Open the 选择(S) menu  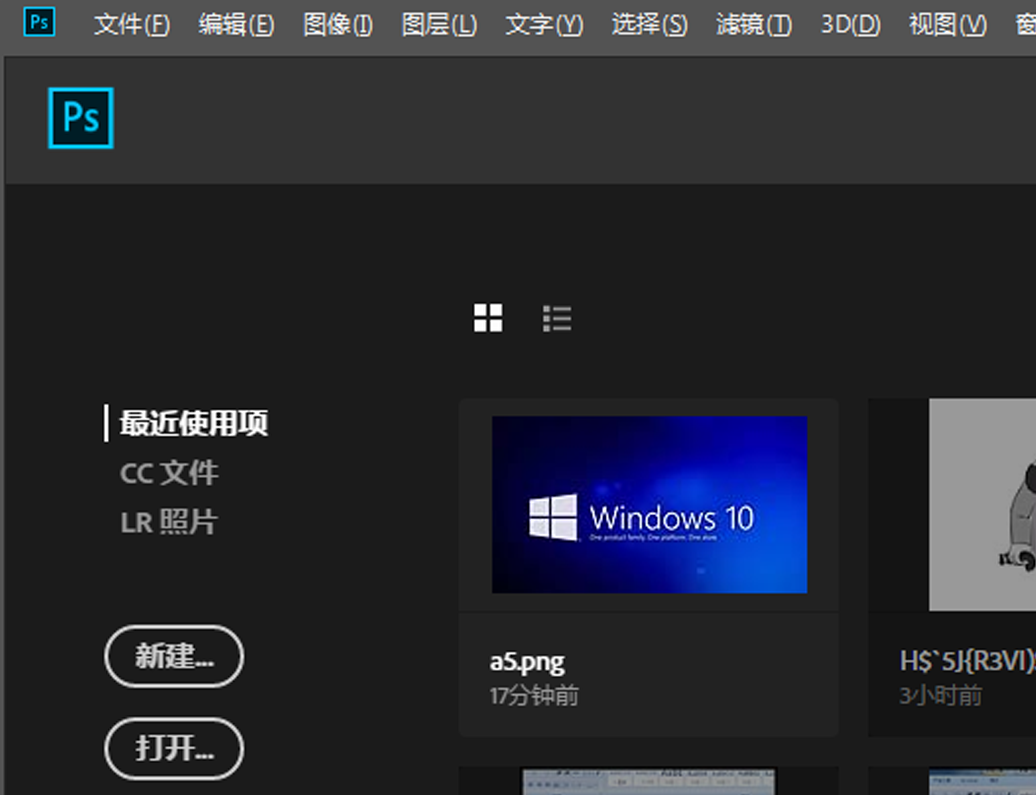[x=649, y=24]
